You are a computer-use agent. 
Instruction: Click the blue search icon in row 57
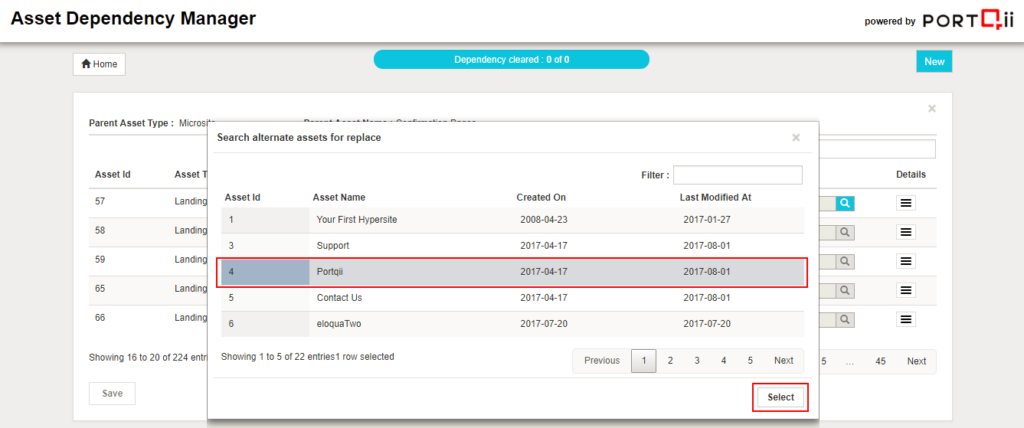pyautogui.click(x=845, y=203)
